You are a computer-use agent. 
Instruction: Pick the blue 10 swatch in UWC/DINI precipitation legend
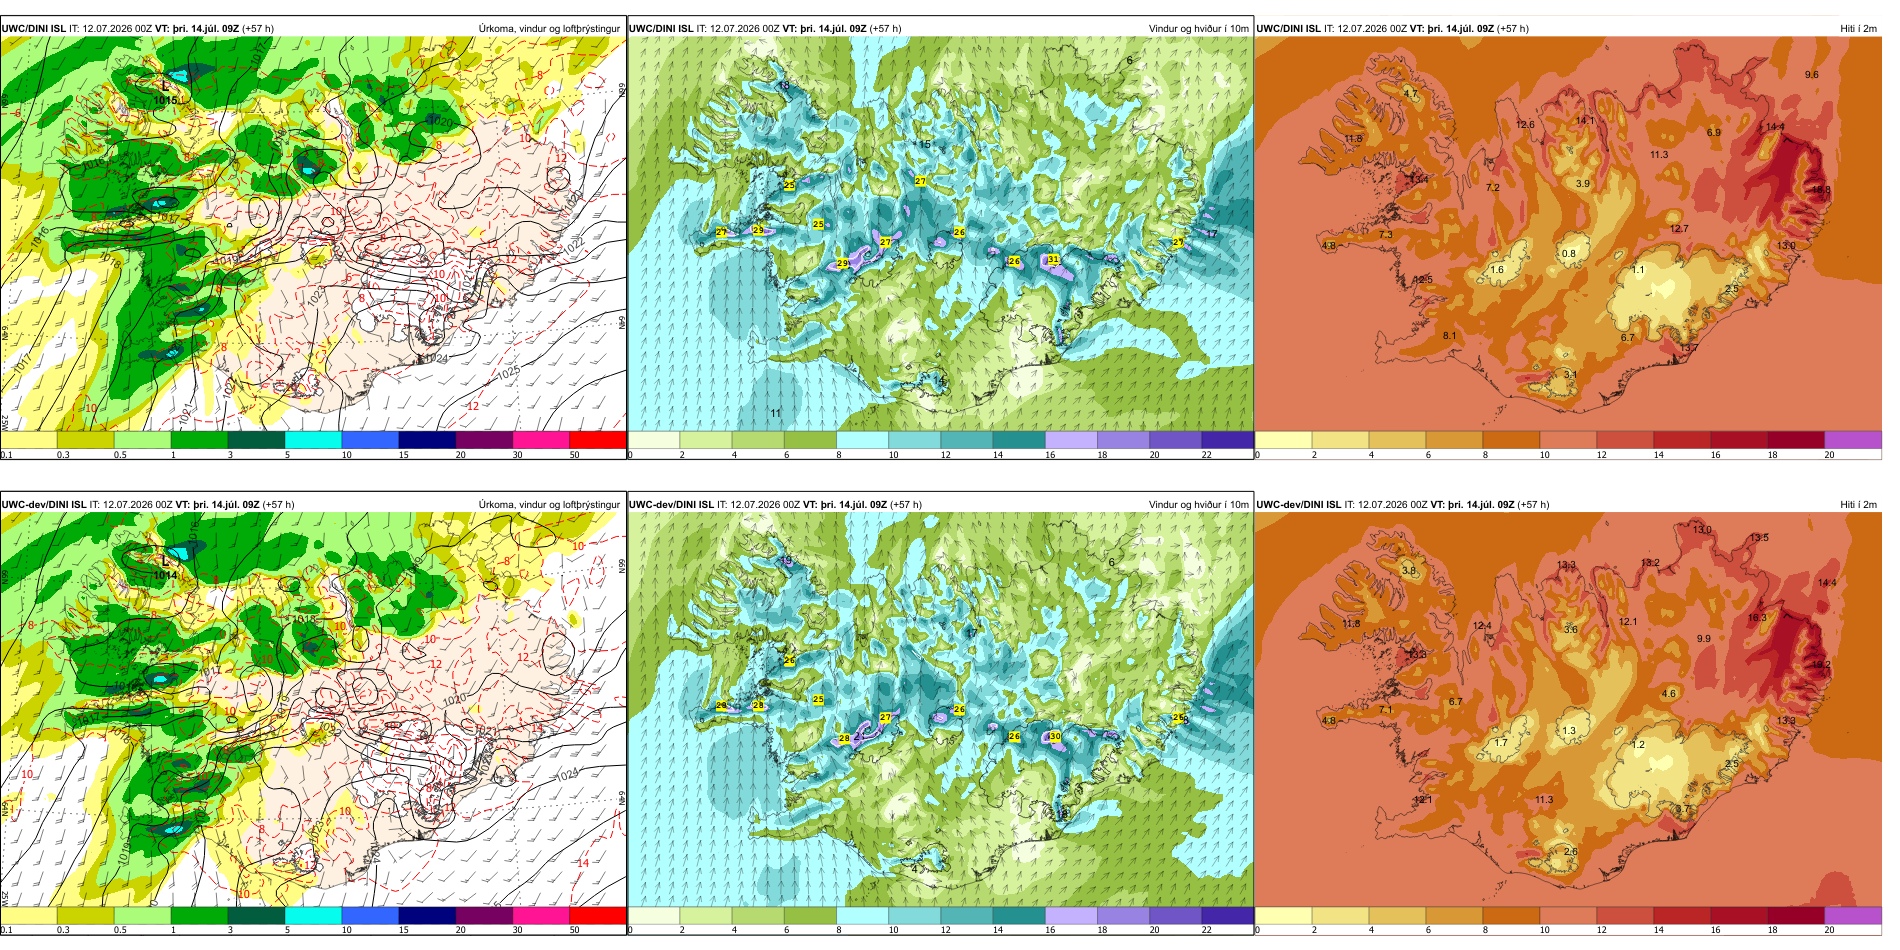coord(370,439)
